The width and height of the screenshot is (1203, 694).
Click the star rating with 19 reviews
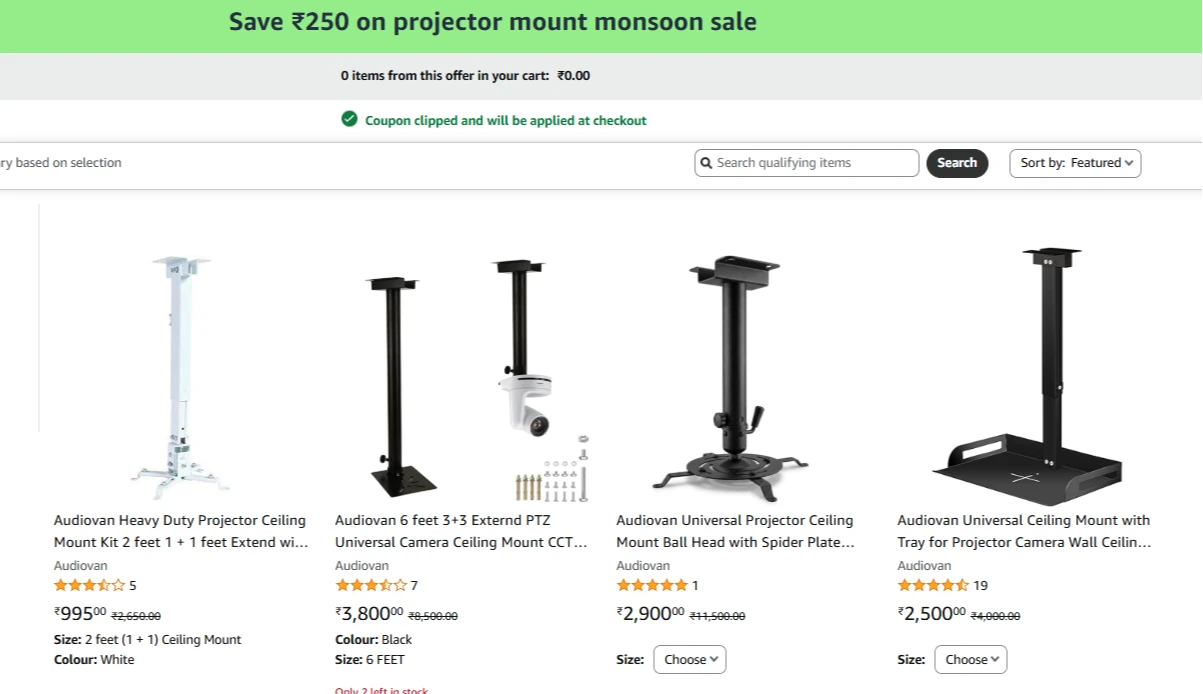pos(933,586)
